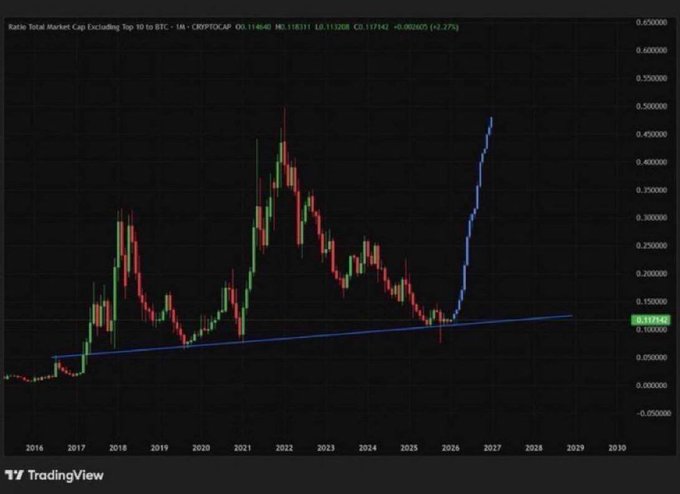This screenshot has width=680, height=494.
Task: Click the 2020 label on time axis
Action: pyautogui.click(x=201, y=448)
